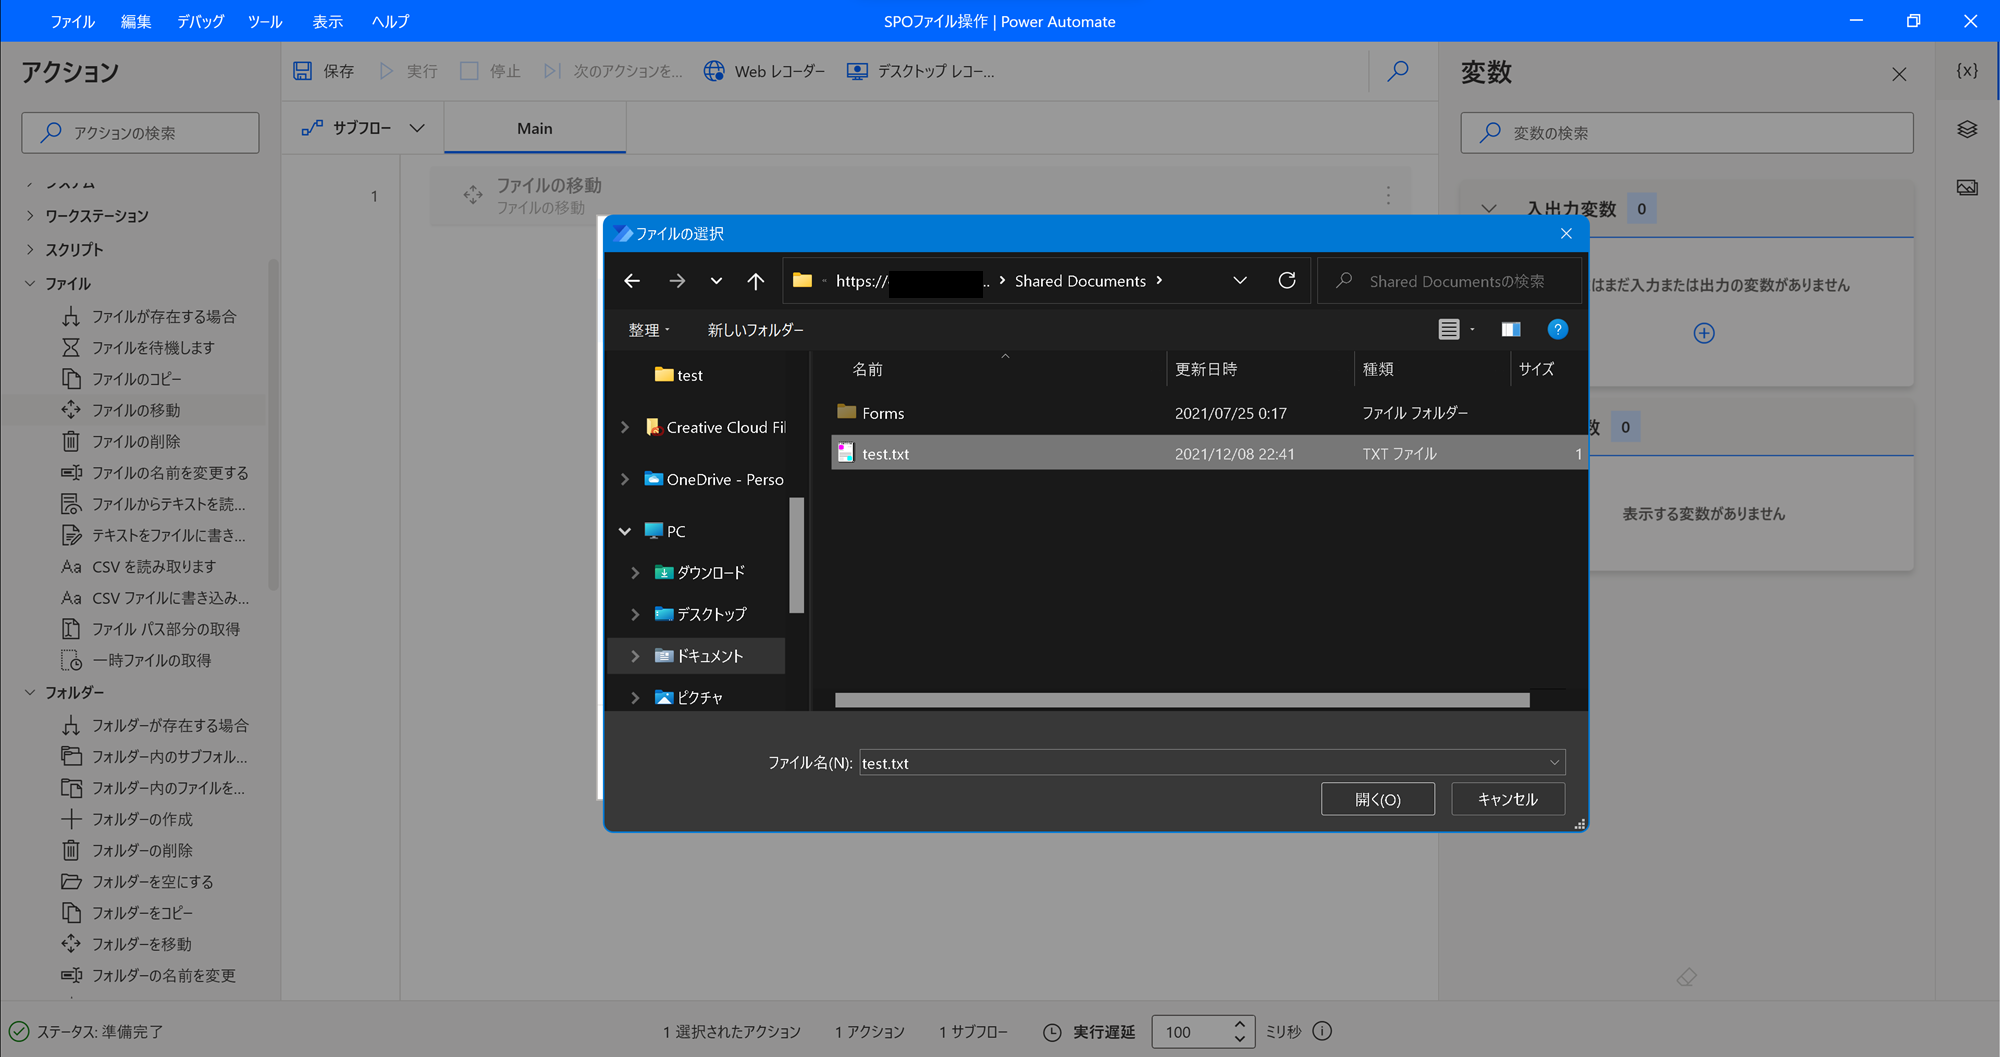This screenshot has height=1057, width=2000.
Task: Open the address bar history dropdown
Action: (x=1240, y=281)
